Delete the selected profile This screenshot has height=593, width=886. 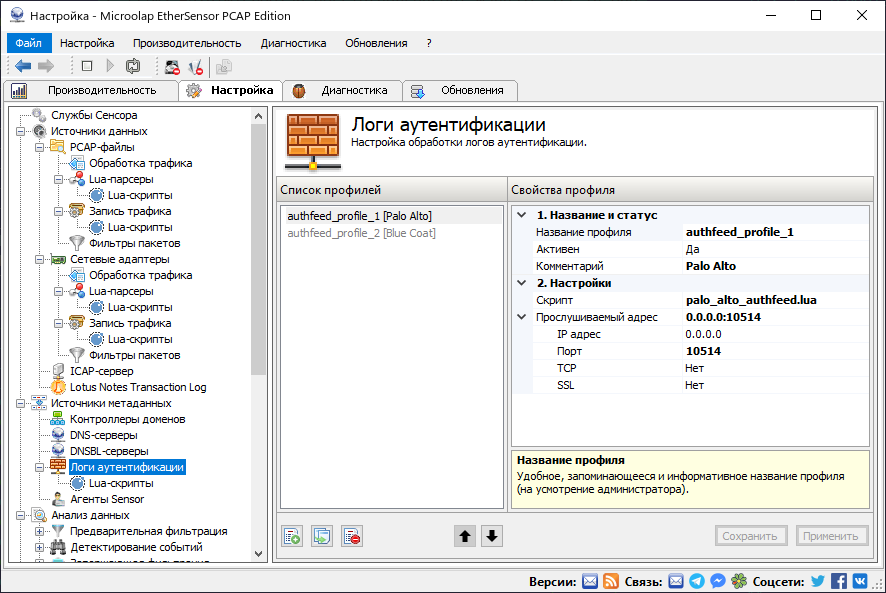(x=352, y=536)
